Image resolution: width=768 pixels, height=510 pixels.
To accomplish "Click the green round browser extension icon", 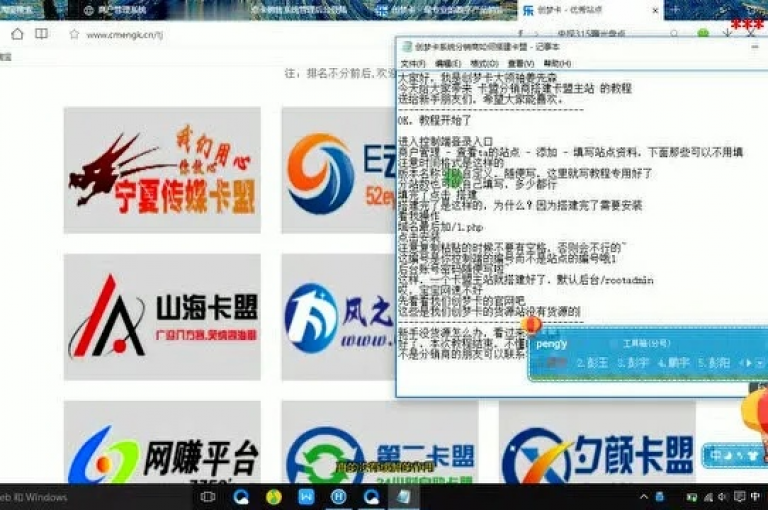I will pyautogui.click(x=703, y=33).
